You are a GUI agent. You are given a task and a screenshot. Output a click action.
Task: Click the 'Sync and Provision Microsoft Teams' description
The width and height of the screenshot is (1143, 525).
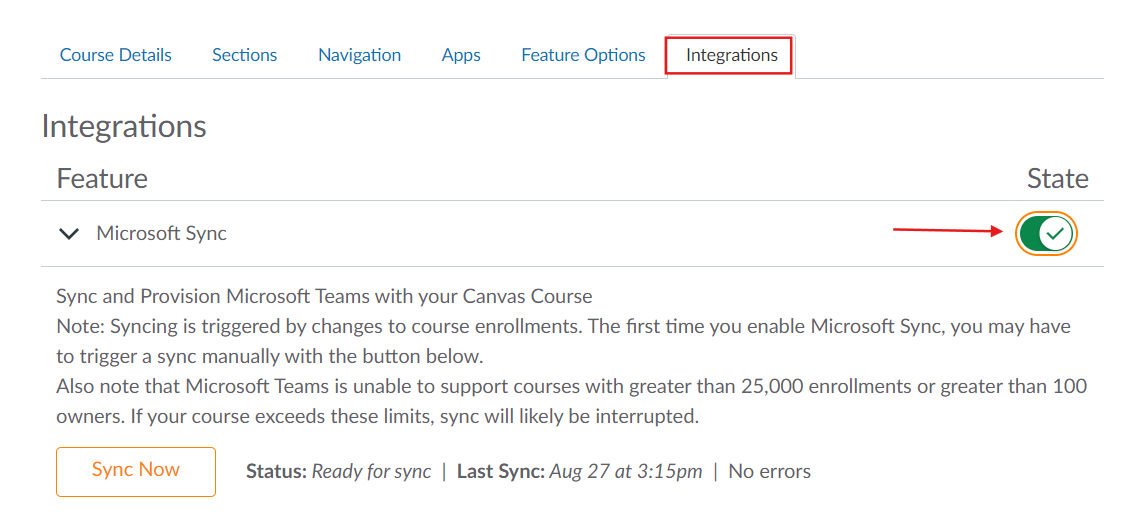pos(324,297)
